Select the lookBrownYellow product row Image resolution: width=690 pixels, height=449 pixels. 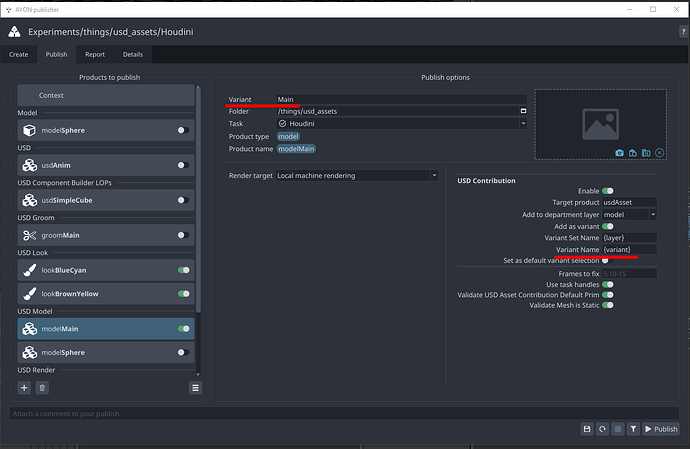click(106, 294)
